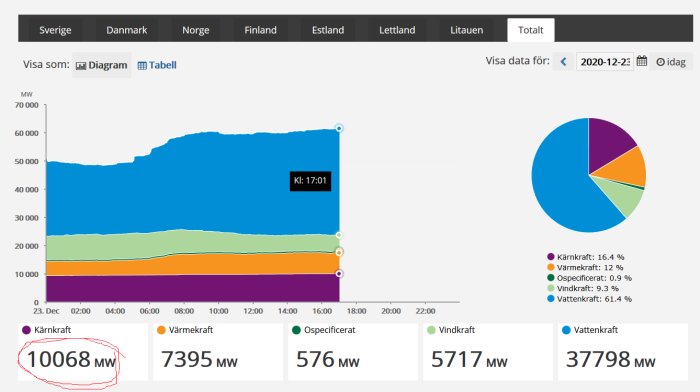700x392 pixels.
Task: Select the 7395 MW Värmekraft value
Action: 199,359
